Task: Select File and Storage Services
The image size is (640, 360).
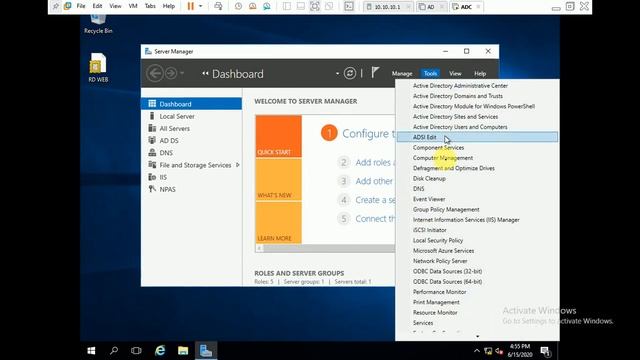Action: point(191,165)
